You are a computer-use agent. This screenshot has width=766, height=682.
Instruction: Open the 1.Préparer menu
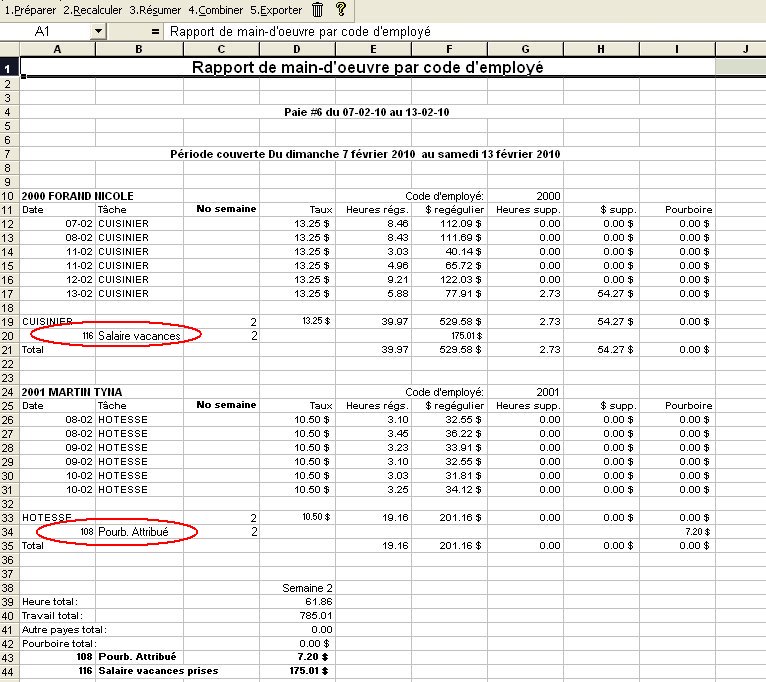(30, 10)
